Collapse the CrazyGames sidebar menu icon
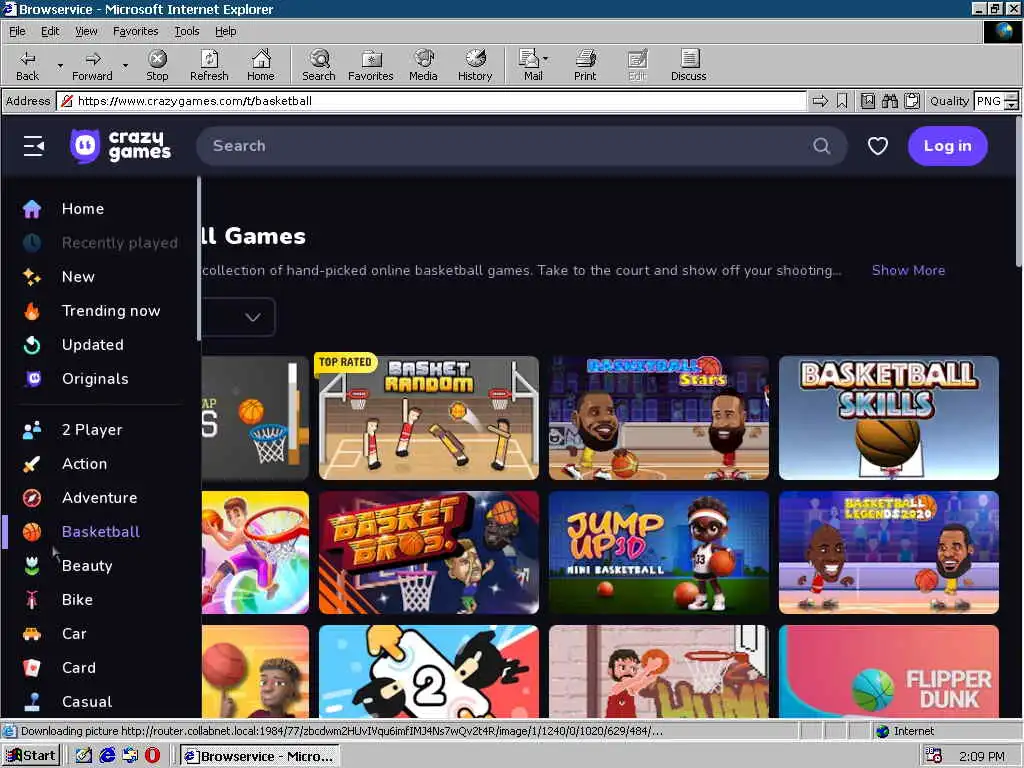 [x=33, y=146]
